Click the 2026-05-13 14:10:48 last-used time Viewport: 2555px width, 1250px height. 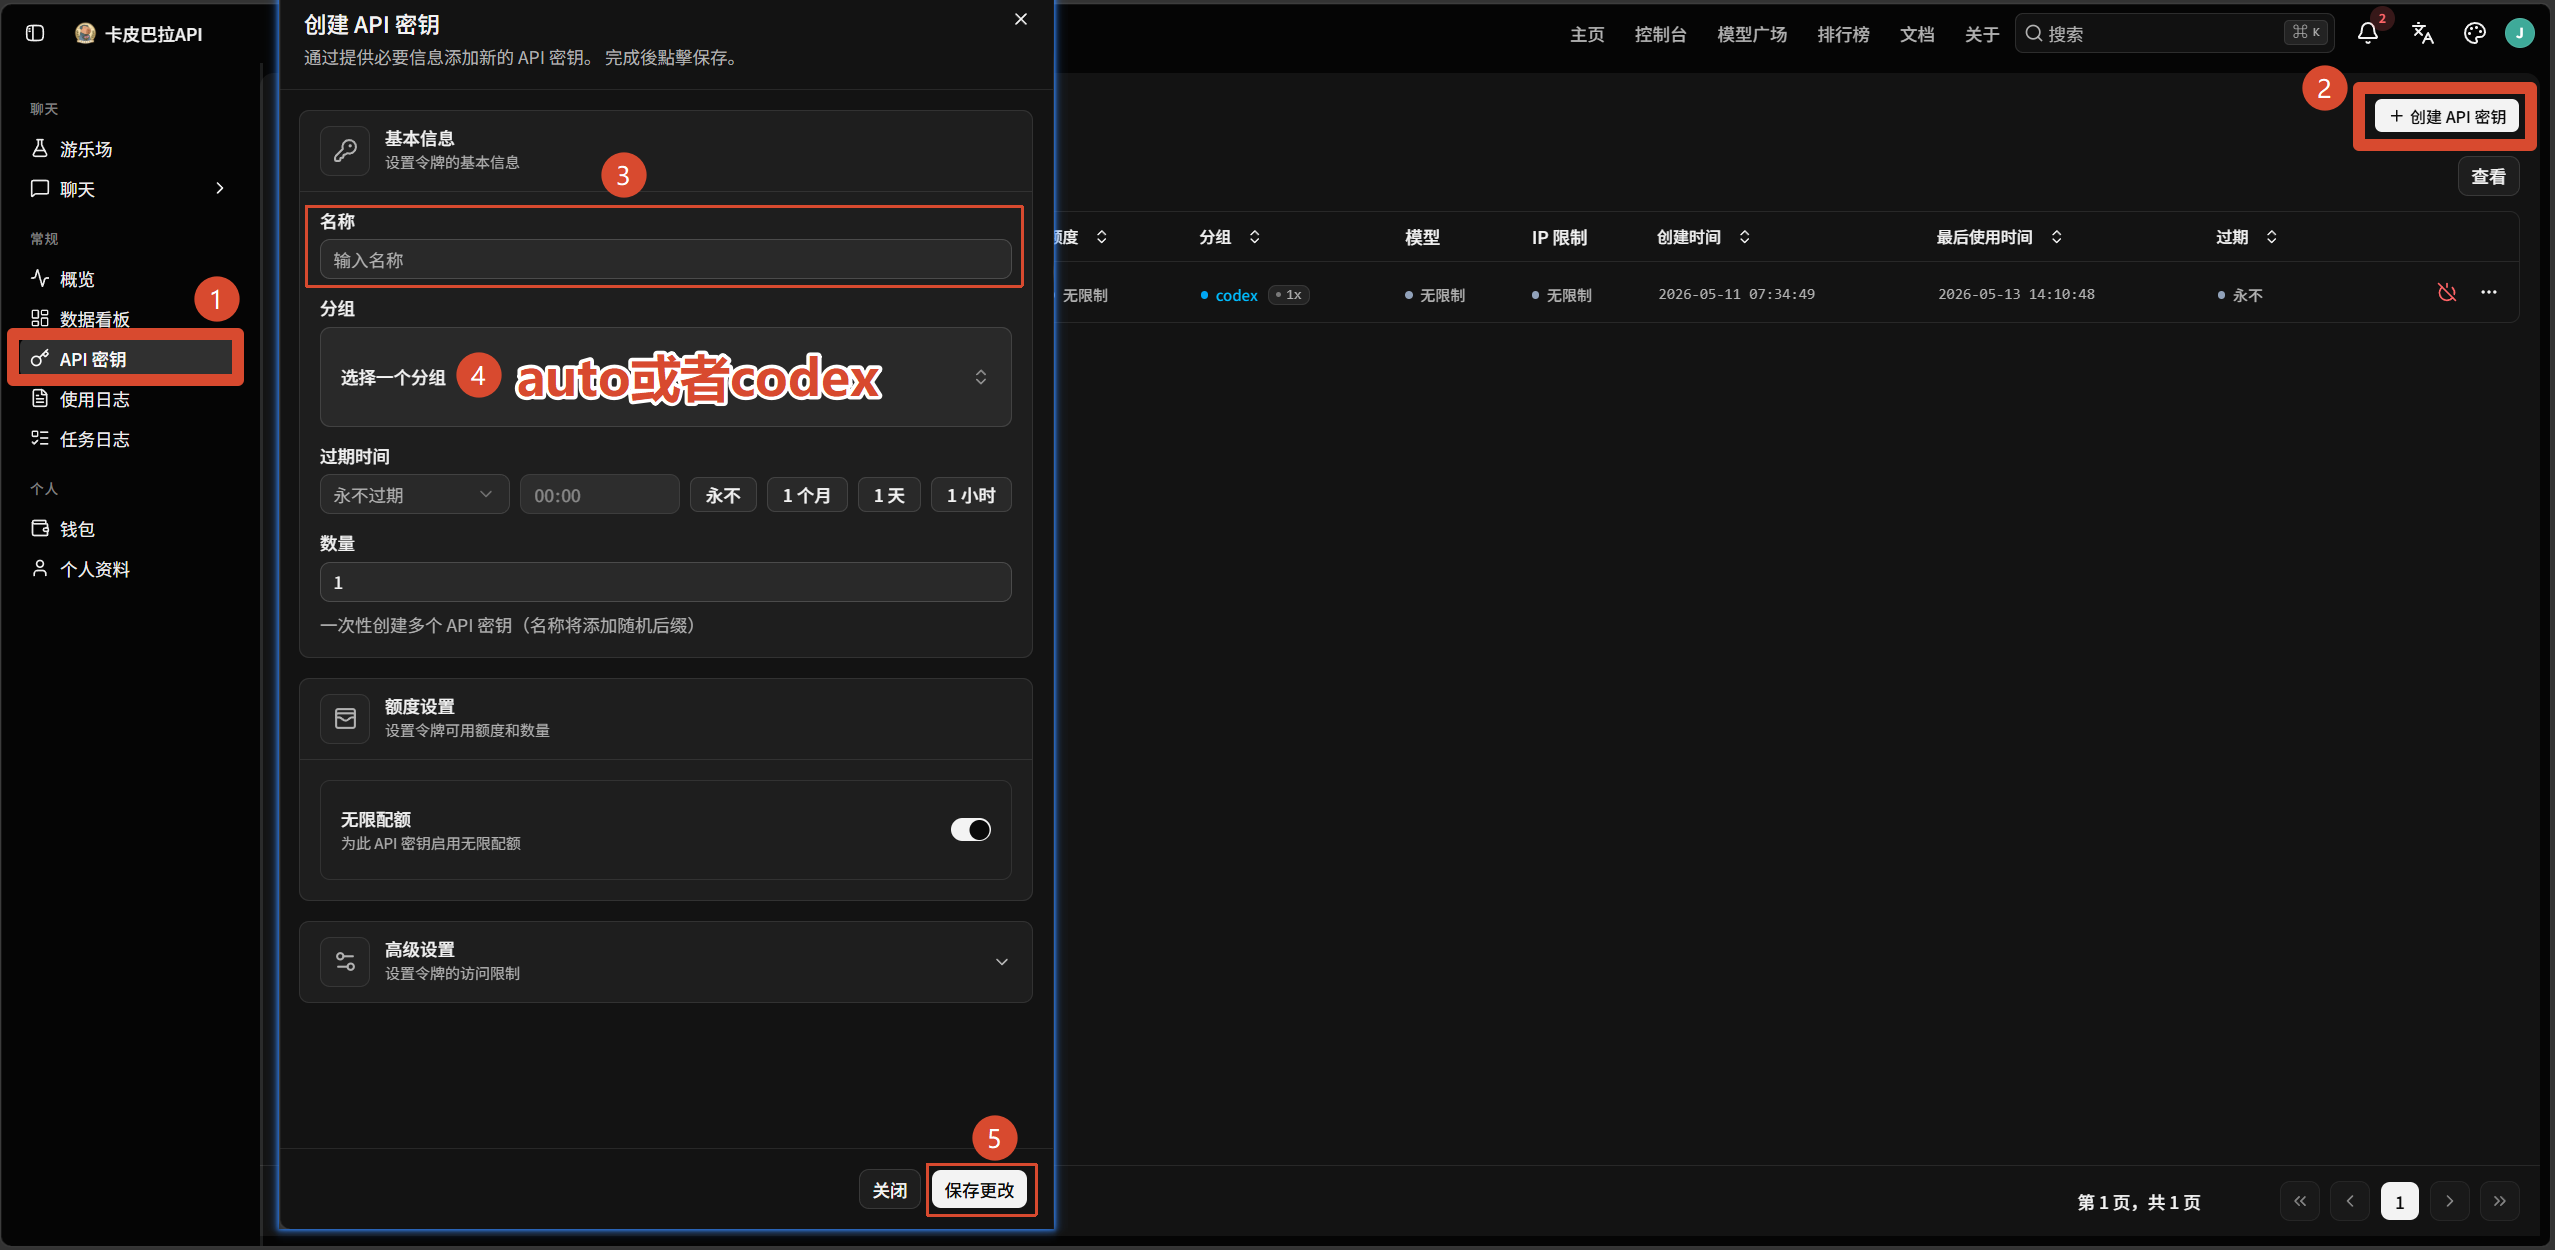point(2016,294)
